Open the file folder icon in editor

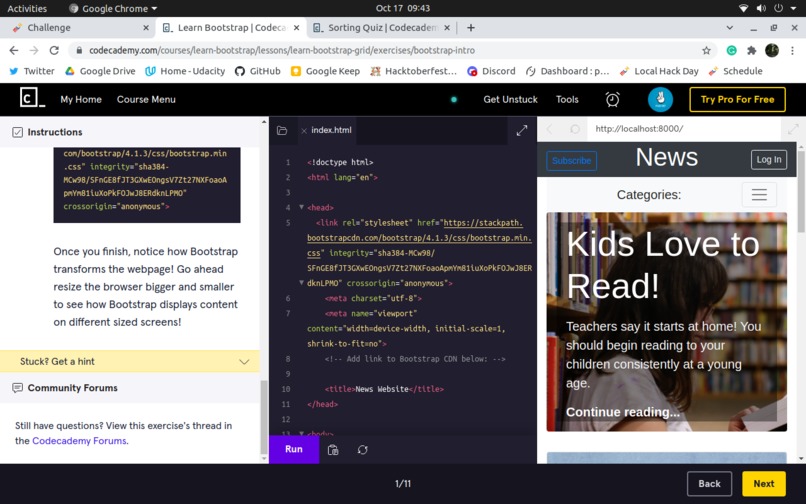coord(282,131)
